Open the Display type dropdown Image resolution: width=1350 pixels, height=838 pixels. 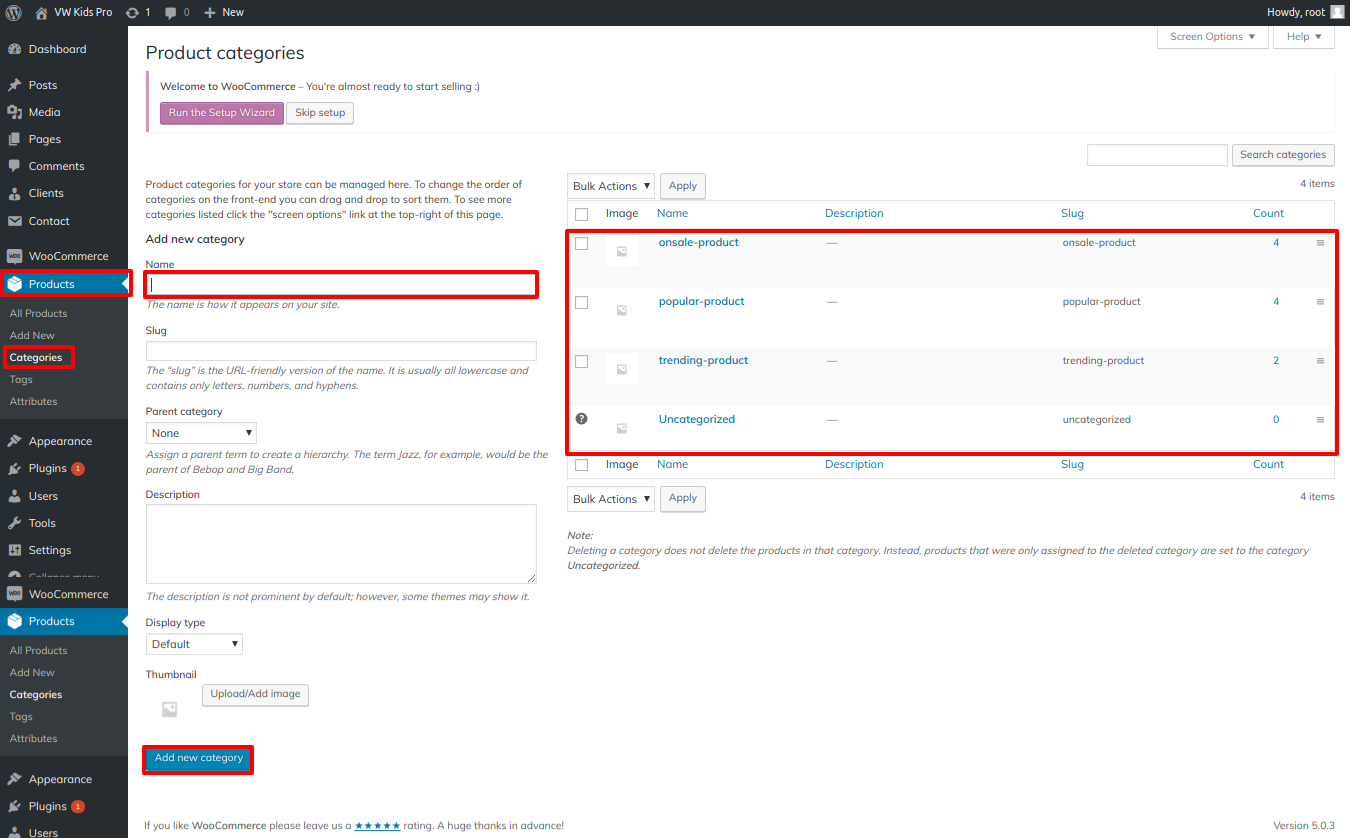tap(194, 644)
